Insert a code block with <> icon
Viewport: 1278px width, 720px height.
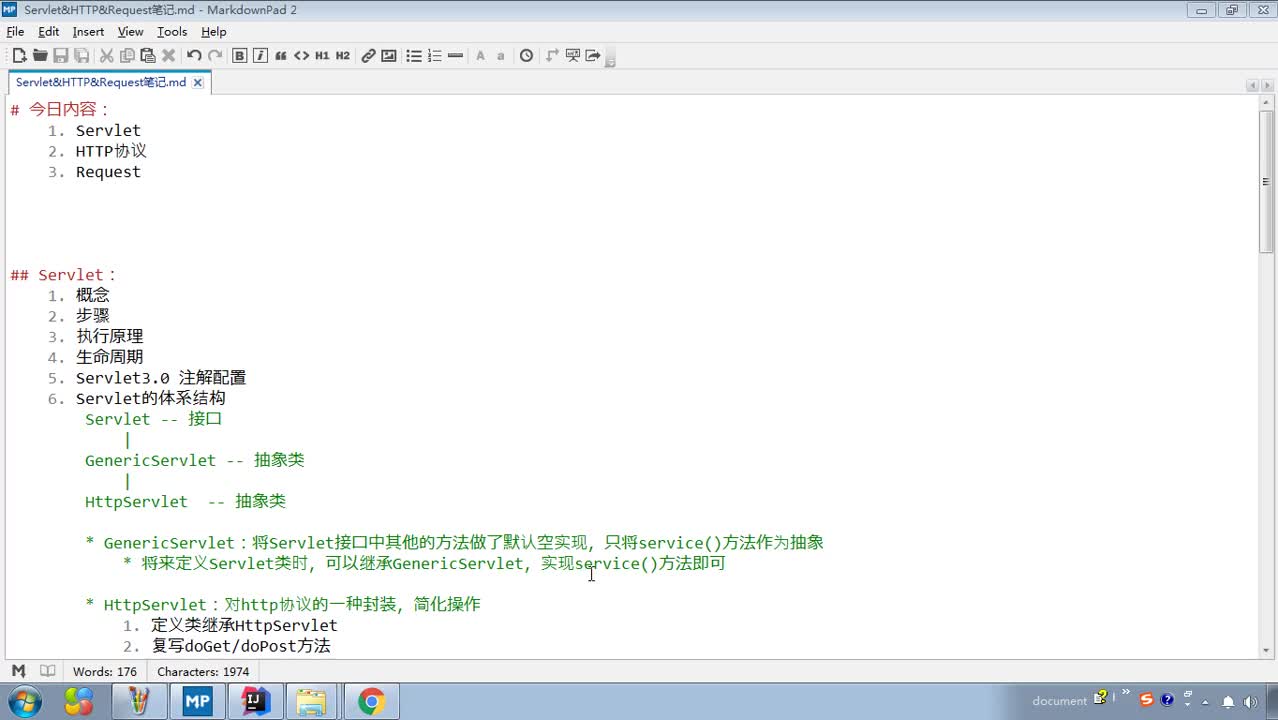click(301, 56)
